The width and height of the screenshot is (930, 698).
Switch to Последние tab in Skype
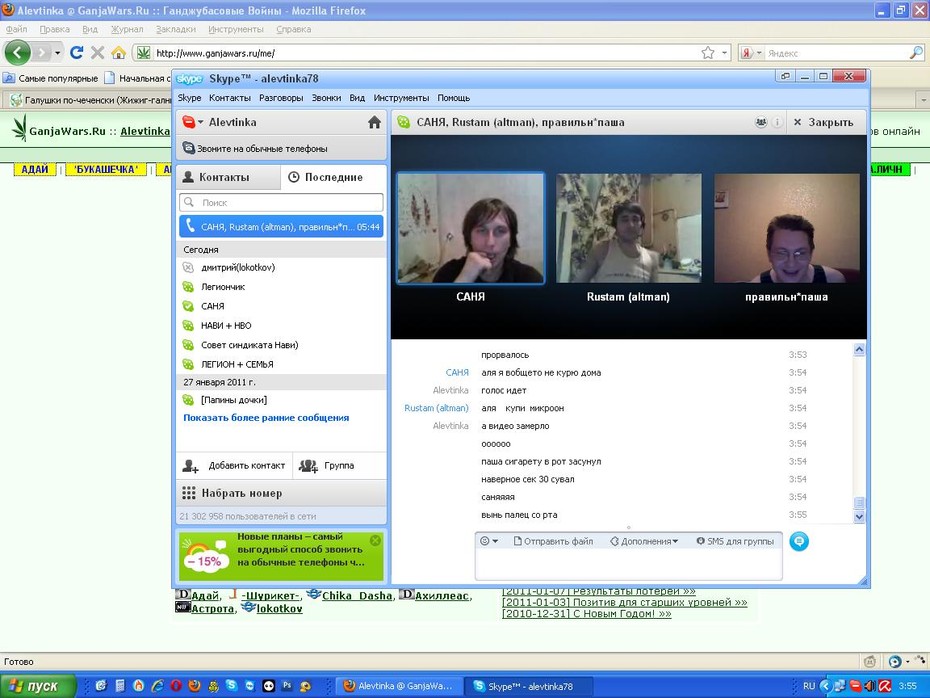pos(333,177)
